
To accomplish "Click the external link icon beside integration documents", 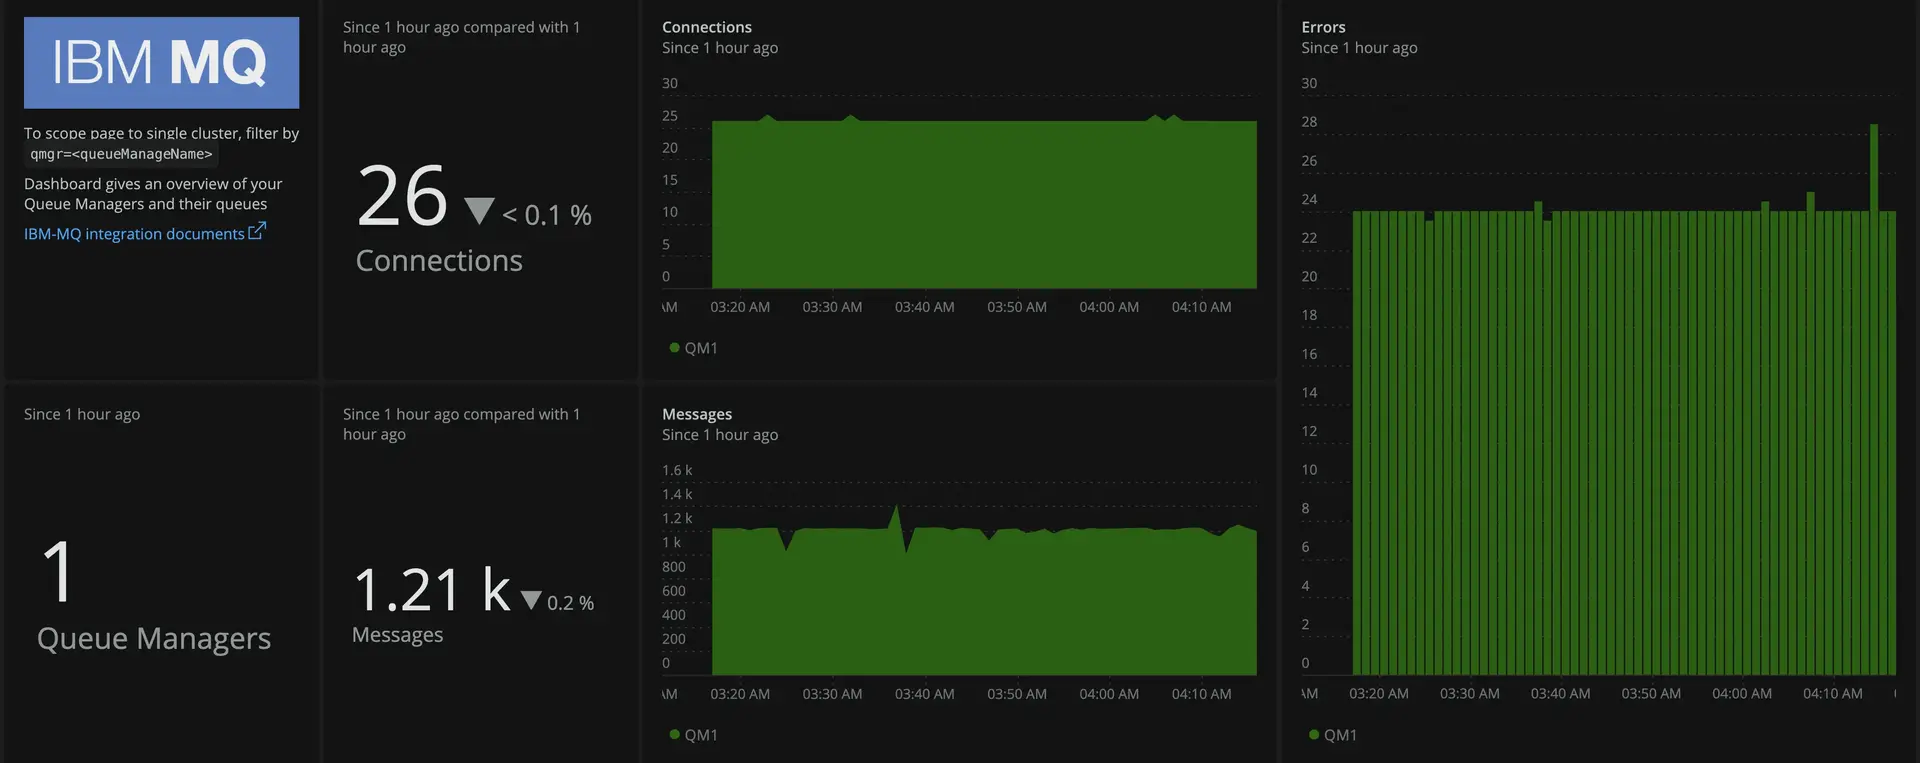I will pos(257,231).
